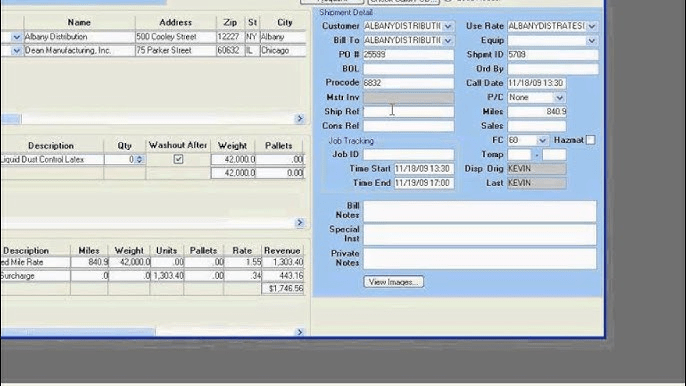Click the Weight header in commodity grid
The image size is (686, 386).
click(x=232, y=146)
